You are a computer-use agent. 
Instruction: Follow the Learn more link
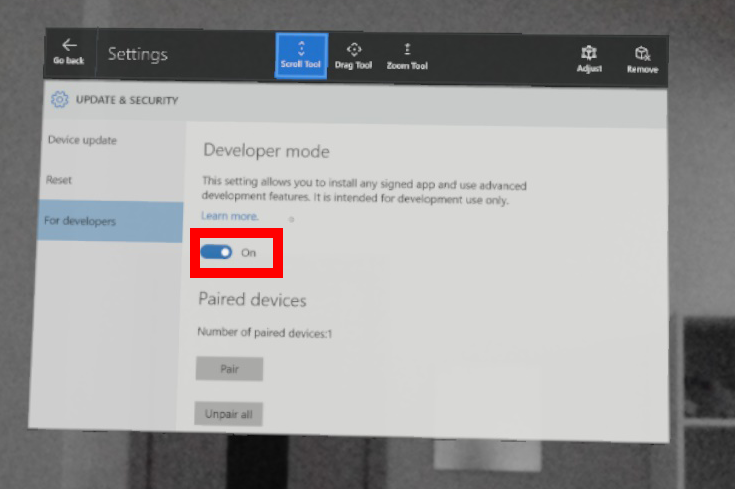coord(230,216)
